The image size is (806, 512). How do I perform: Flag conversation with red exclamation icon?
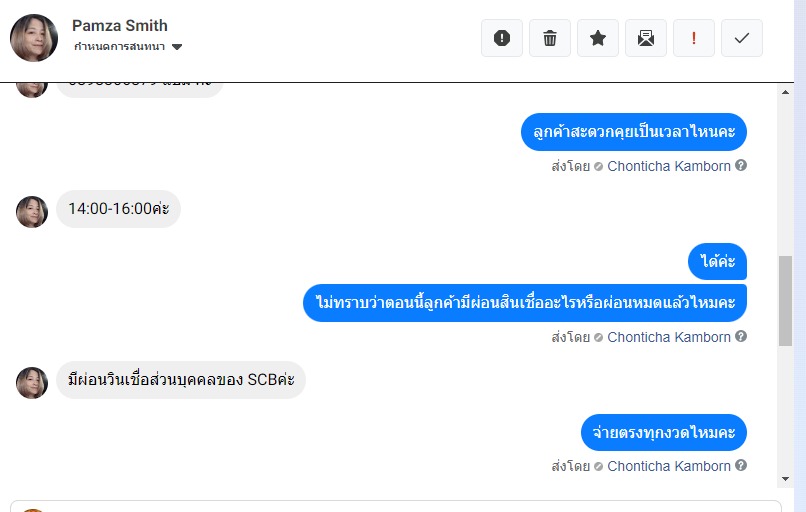[693, 38]
